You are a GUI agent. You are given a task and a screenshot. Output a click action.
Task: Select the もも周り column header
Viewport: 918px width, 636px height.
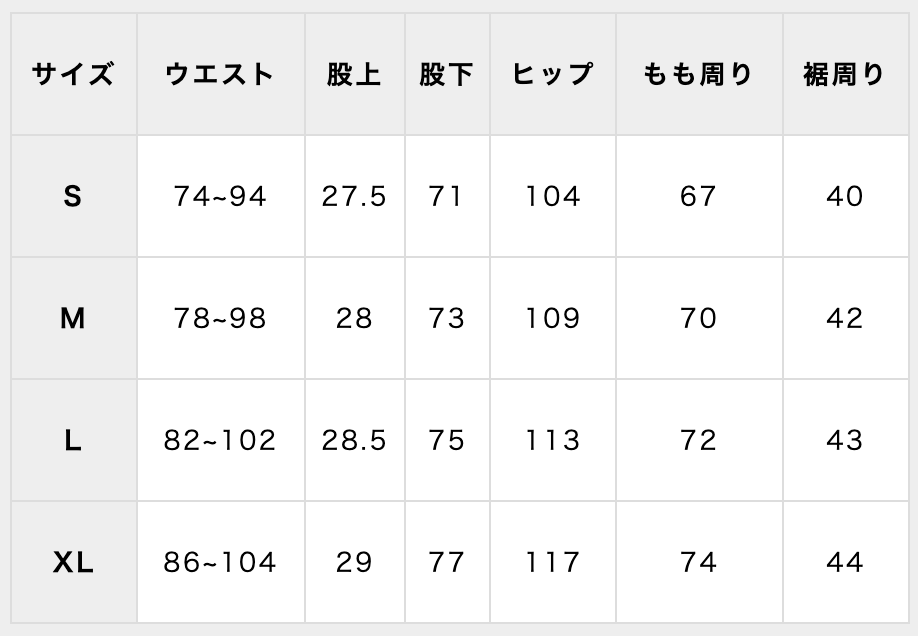(698, 74)
